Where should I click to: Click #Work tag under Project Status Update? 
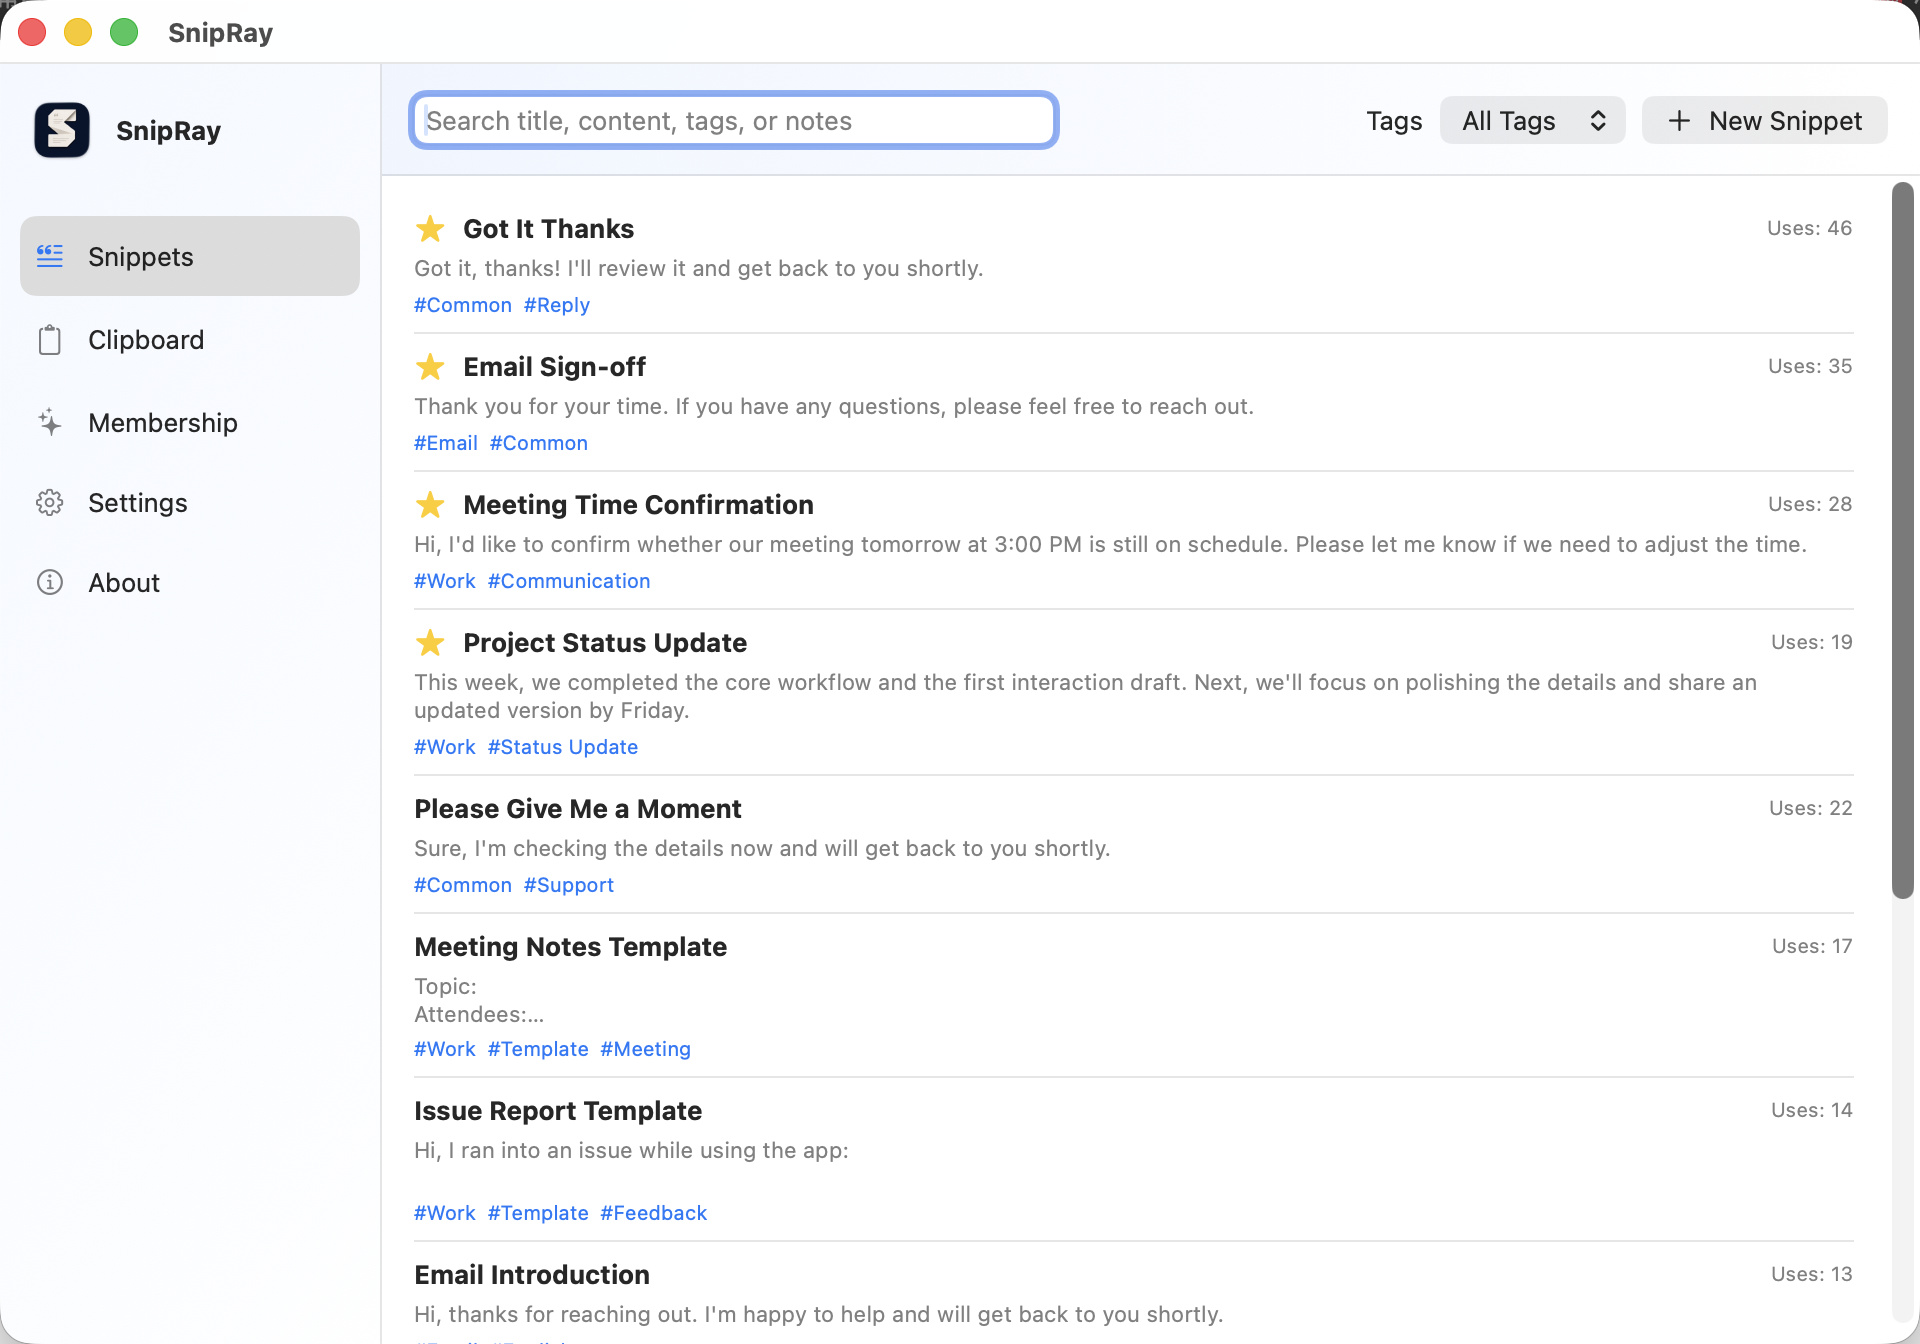pyautogui.click(x=445, y=747)
